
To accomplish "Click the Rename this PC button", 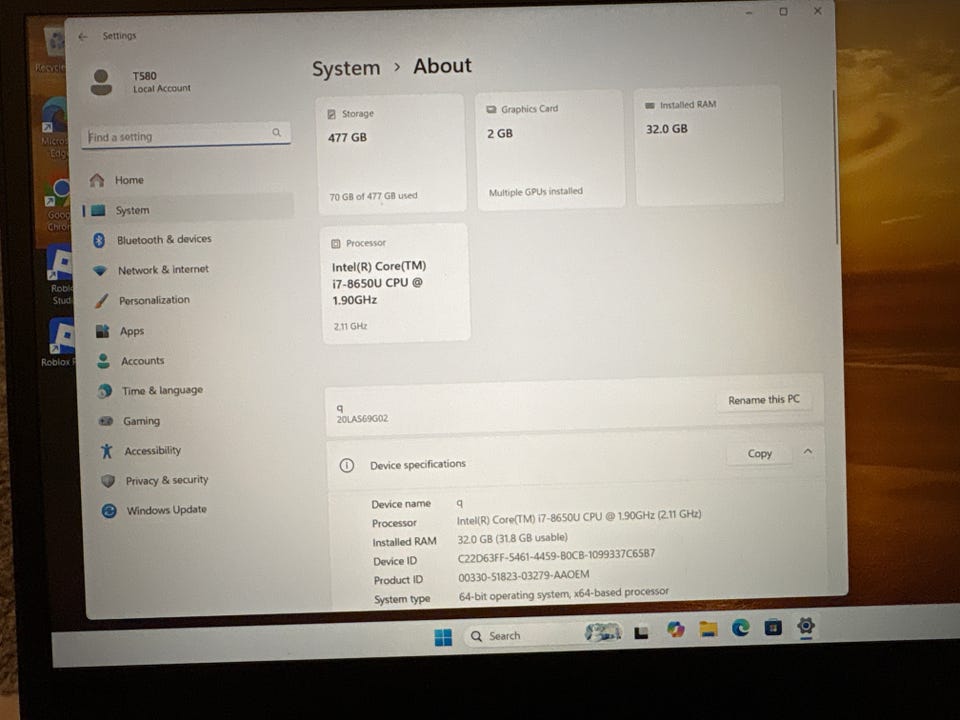I will 764,400.
